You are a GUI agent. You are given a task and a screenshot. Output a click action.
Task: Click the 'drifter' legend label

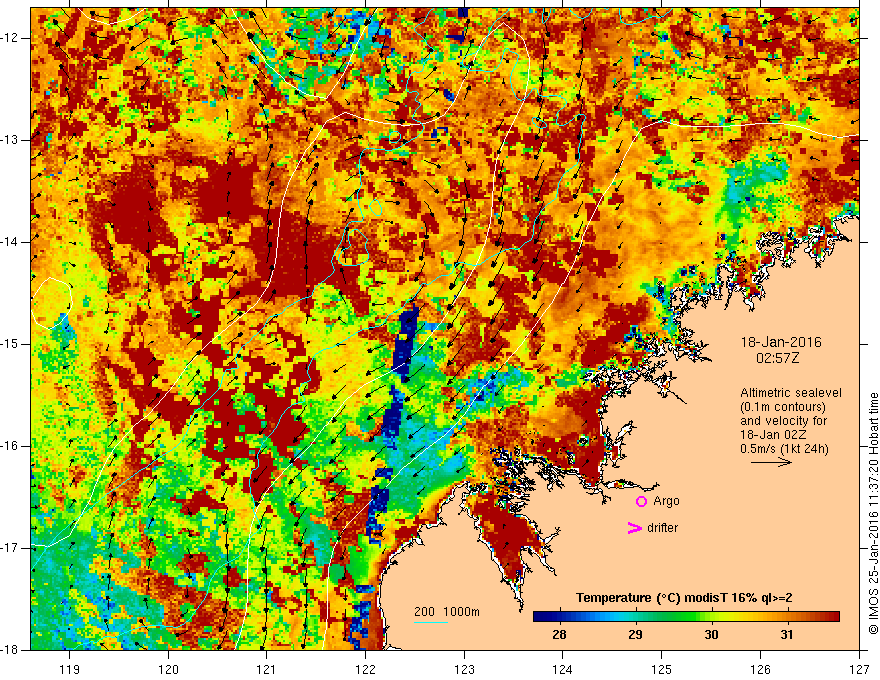[x=662, y=528]
